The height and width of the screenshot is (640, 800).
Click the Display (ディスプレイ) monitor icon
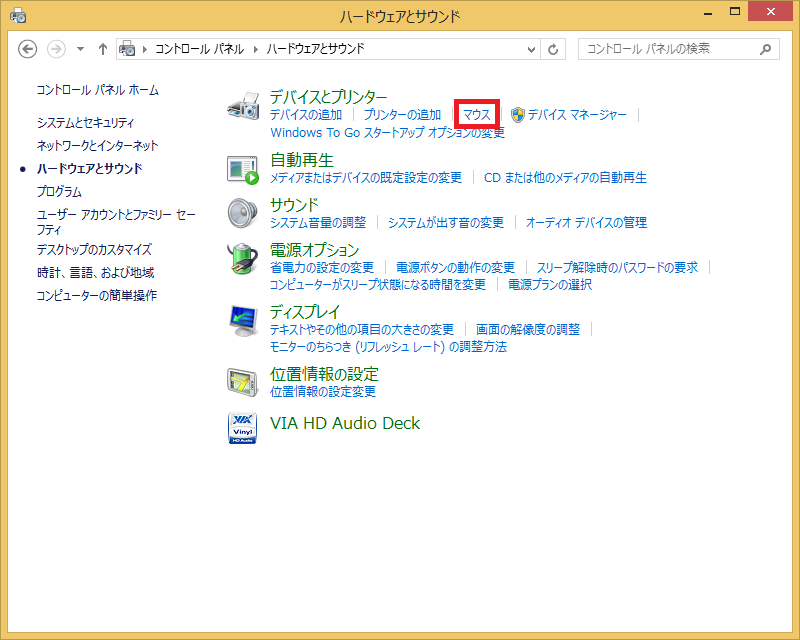coord(243,320)
